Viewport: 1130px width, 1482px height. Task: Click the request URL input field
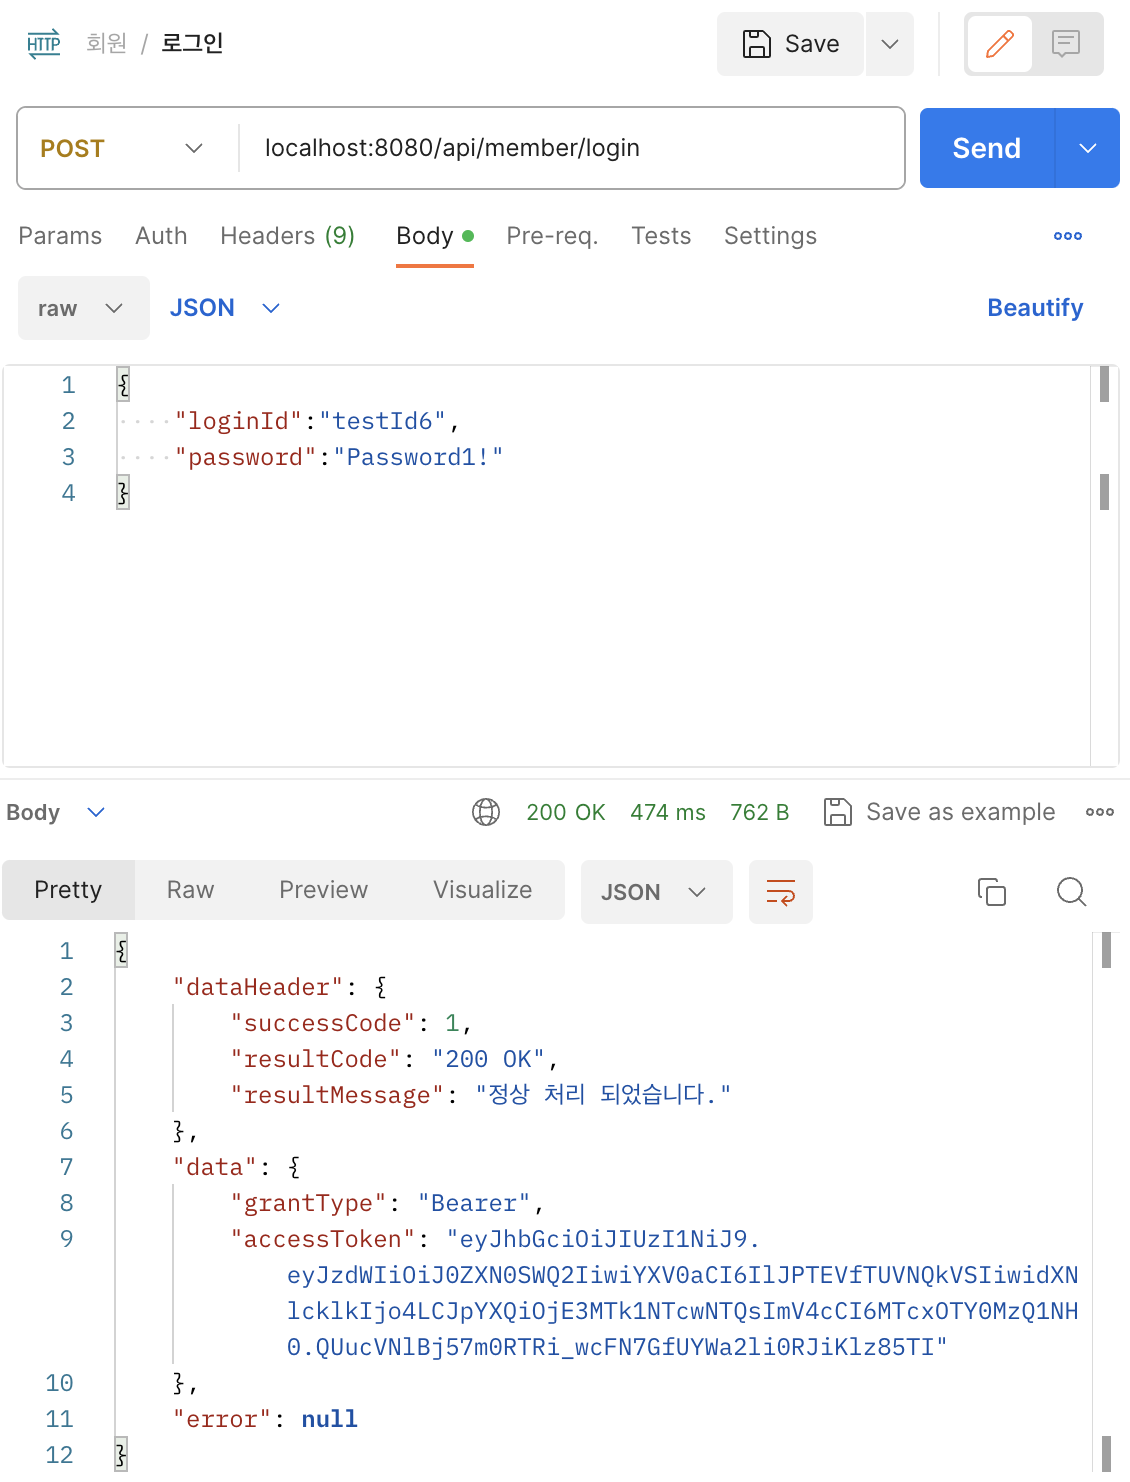(x=572, y=148)
